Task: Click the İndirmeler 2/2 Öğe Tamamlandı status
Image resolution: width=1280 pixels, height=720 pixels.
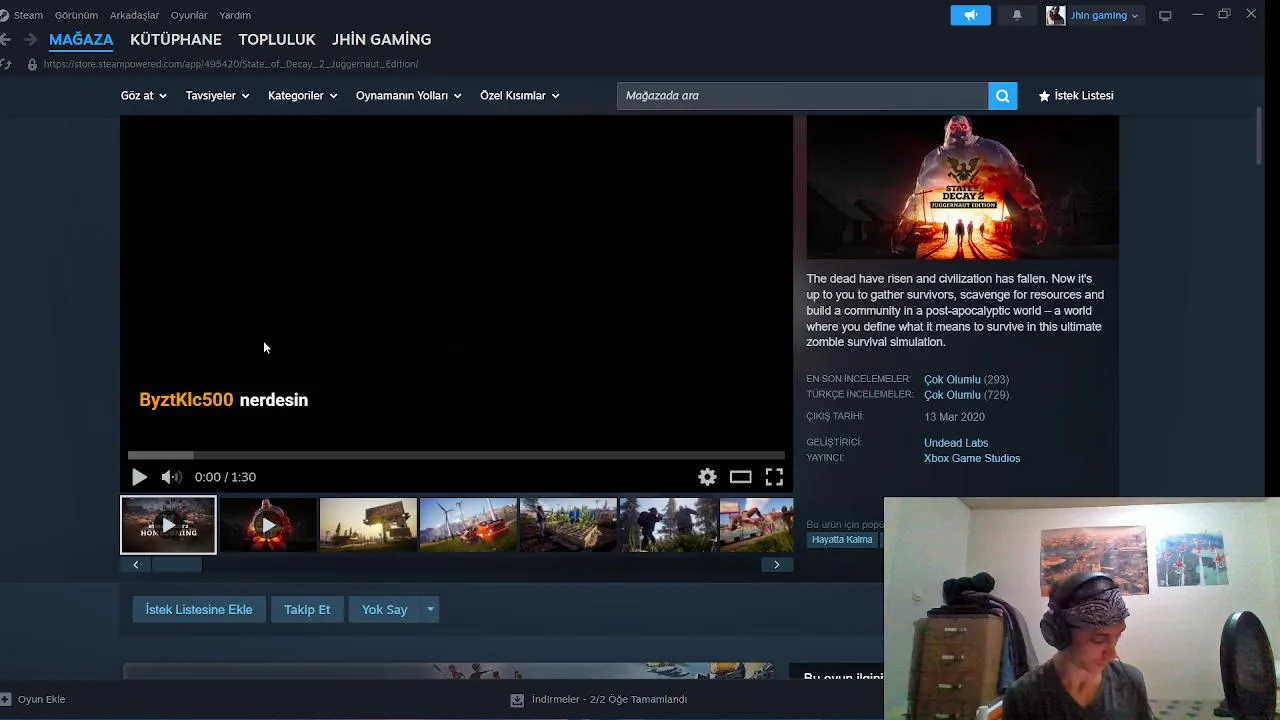Action: 609,700
